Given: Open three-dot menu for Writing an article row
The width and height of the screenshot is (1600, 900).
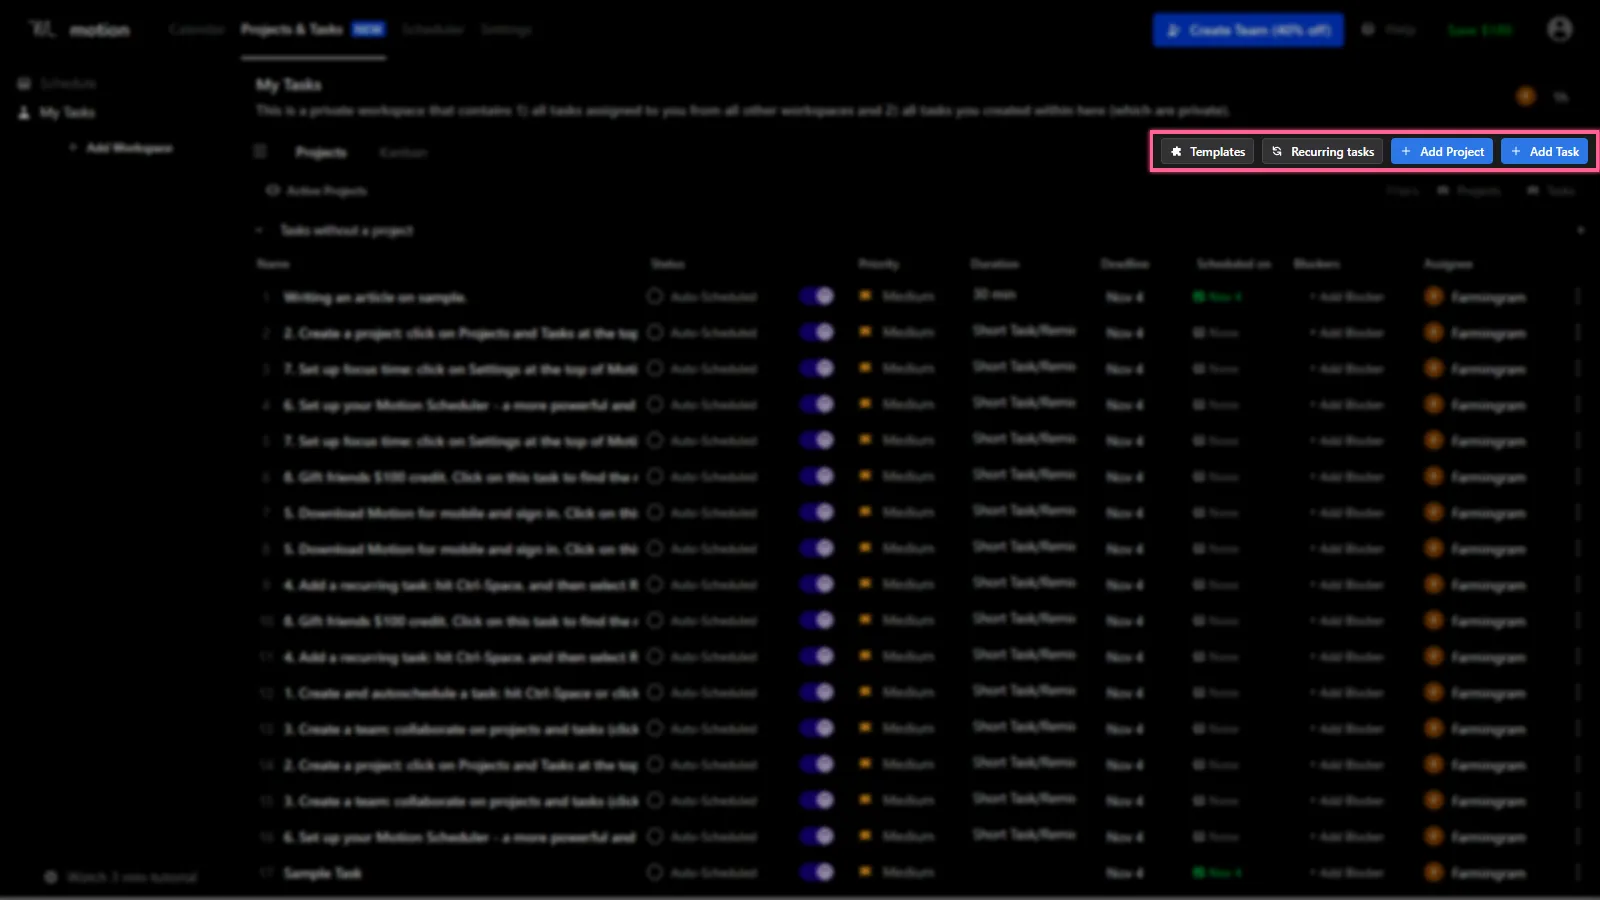Looking at the screenshot, I should [1578, 297].
